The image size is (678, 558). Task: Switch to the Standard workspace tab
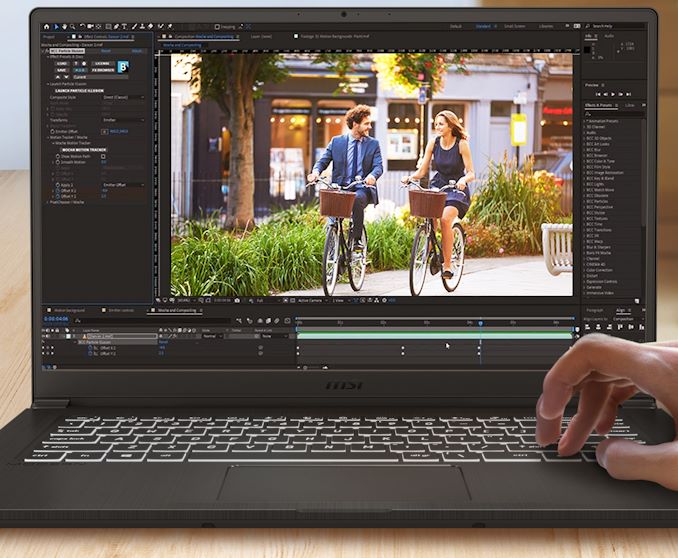click(483, 26)
